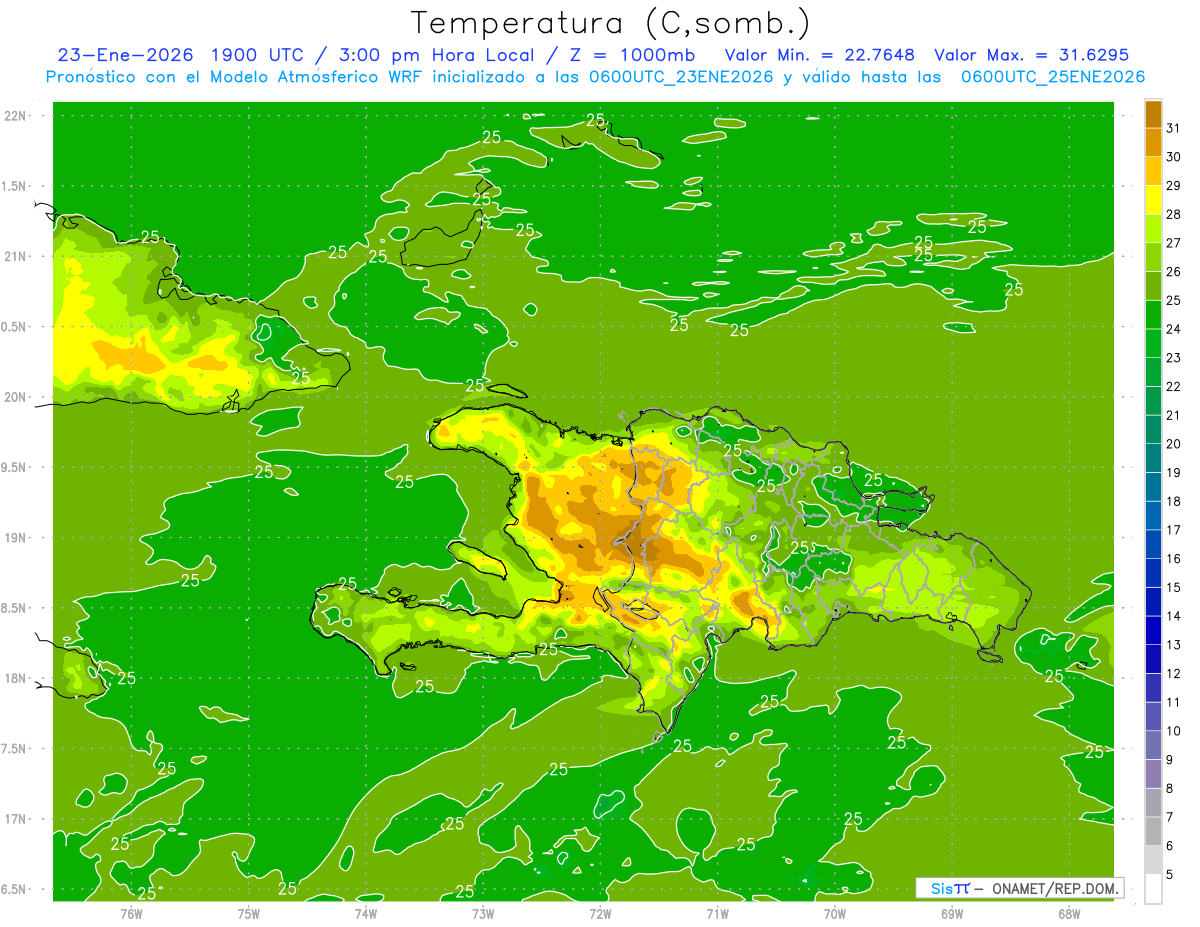
Task: Click the lime swatch between 27 and 28
Action: click(x=1153, y=228)
